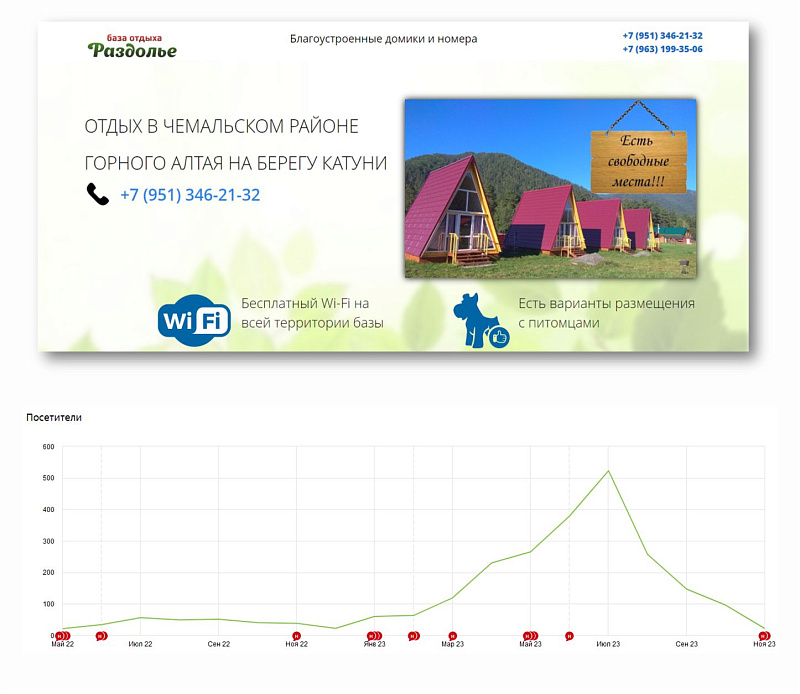This screenshot has height=694, width=800.
Task: Click the red note marker at Мар 23
Action: tap(452, 636)
